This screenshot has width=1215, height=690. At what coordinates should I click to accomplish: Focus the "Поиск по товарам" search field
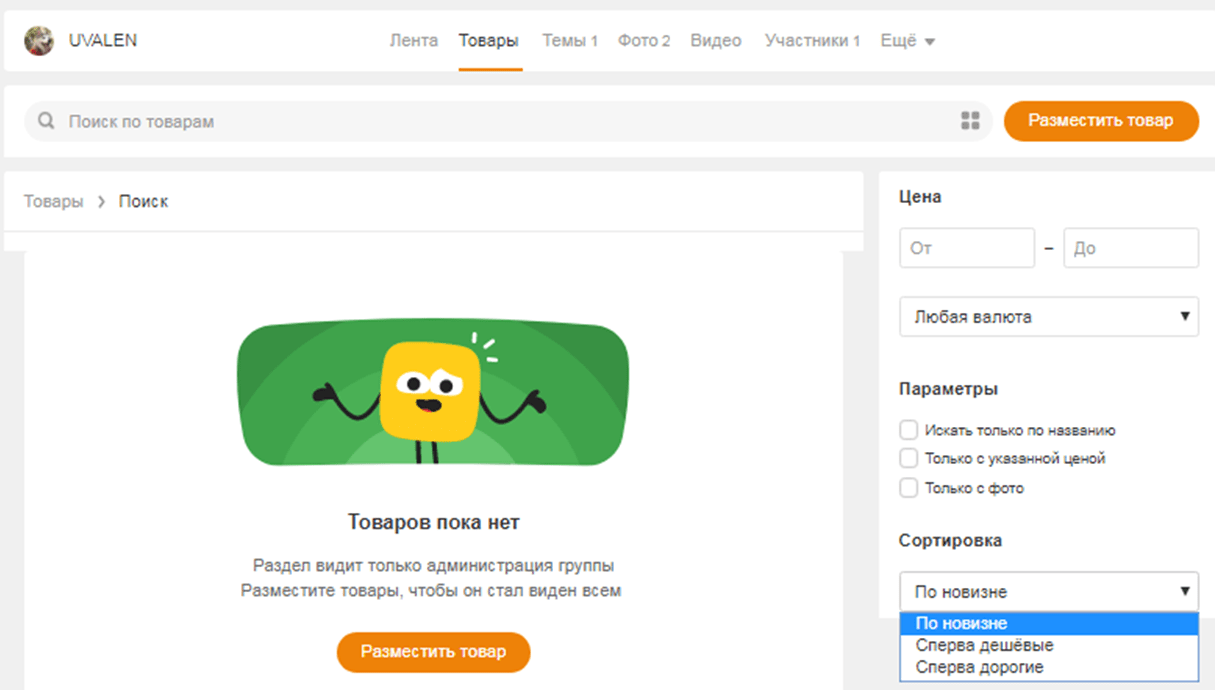point(508,121)
